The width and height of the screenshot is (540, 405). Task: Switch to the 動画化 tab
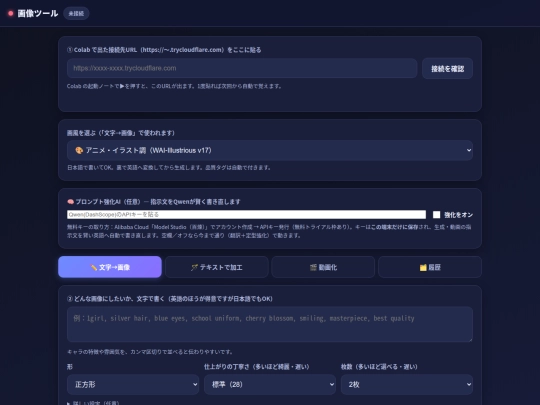tap(323, 267)
